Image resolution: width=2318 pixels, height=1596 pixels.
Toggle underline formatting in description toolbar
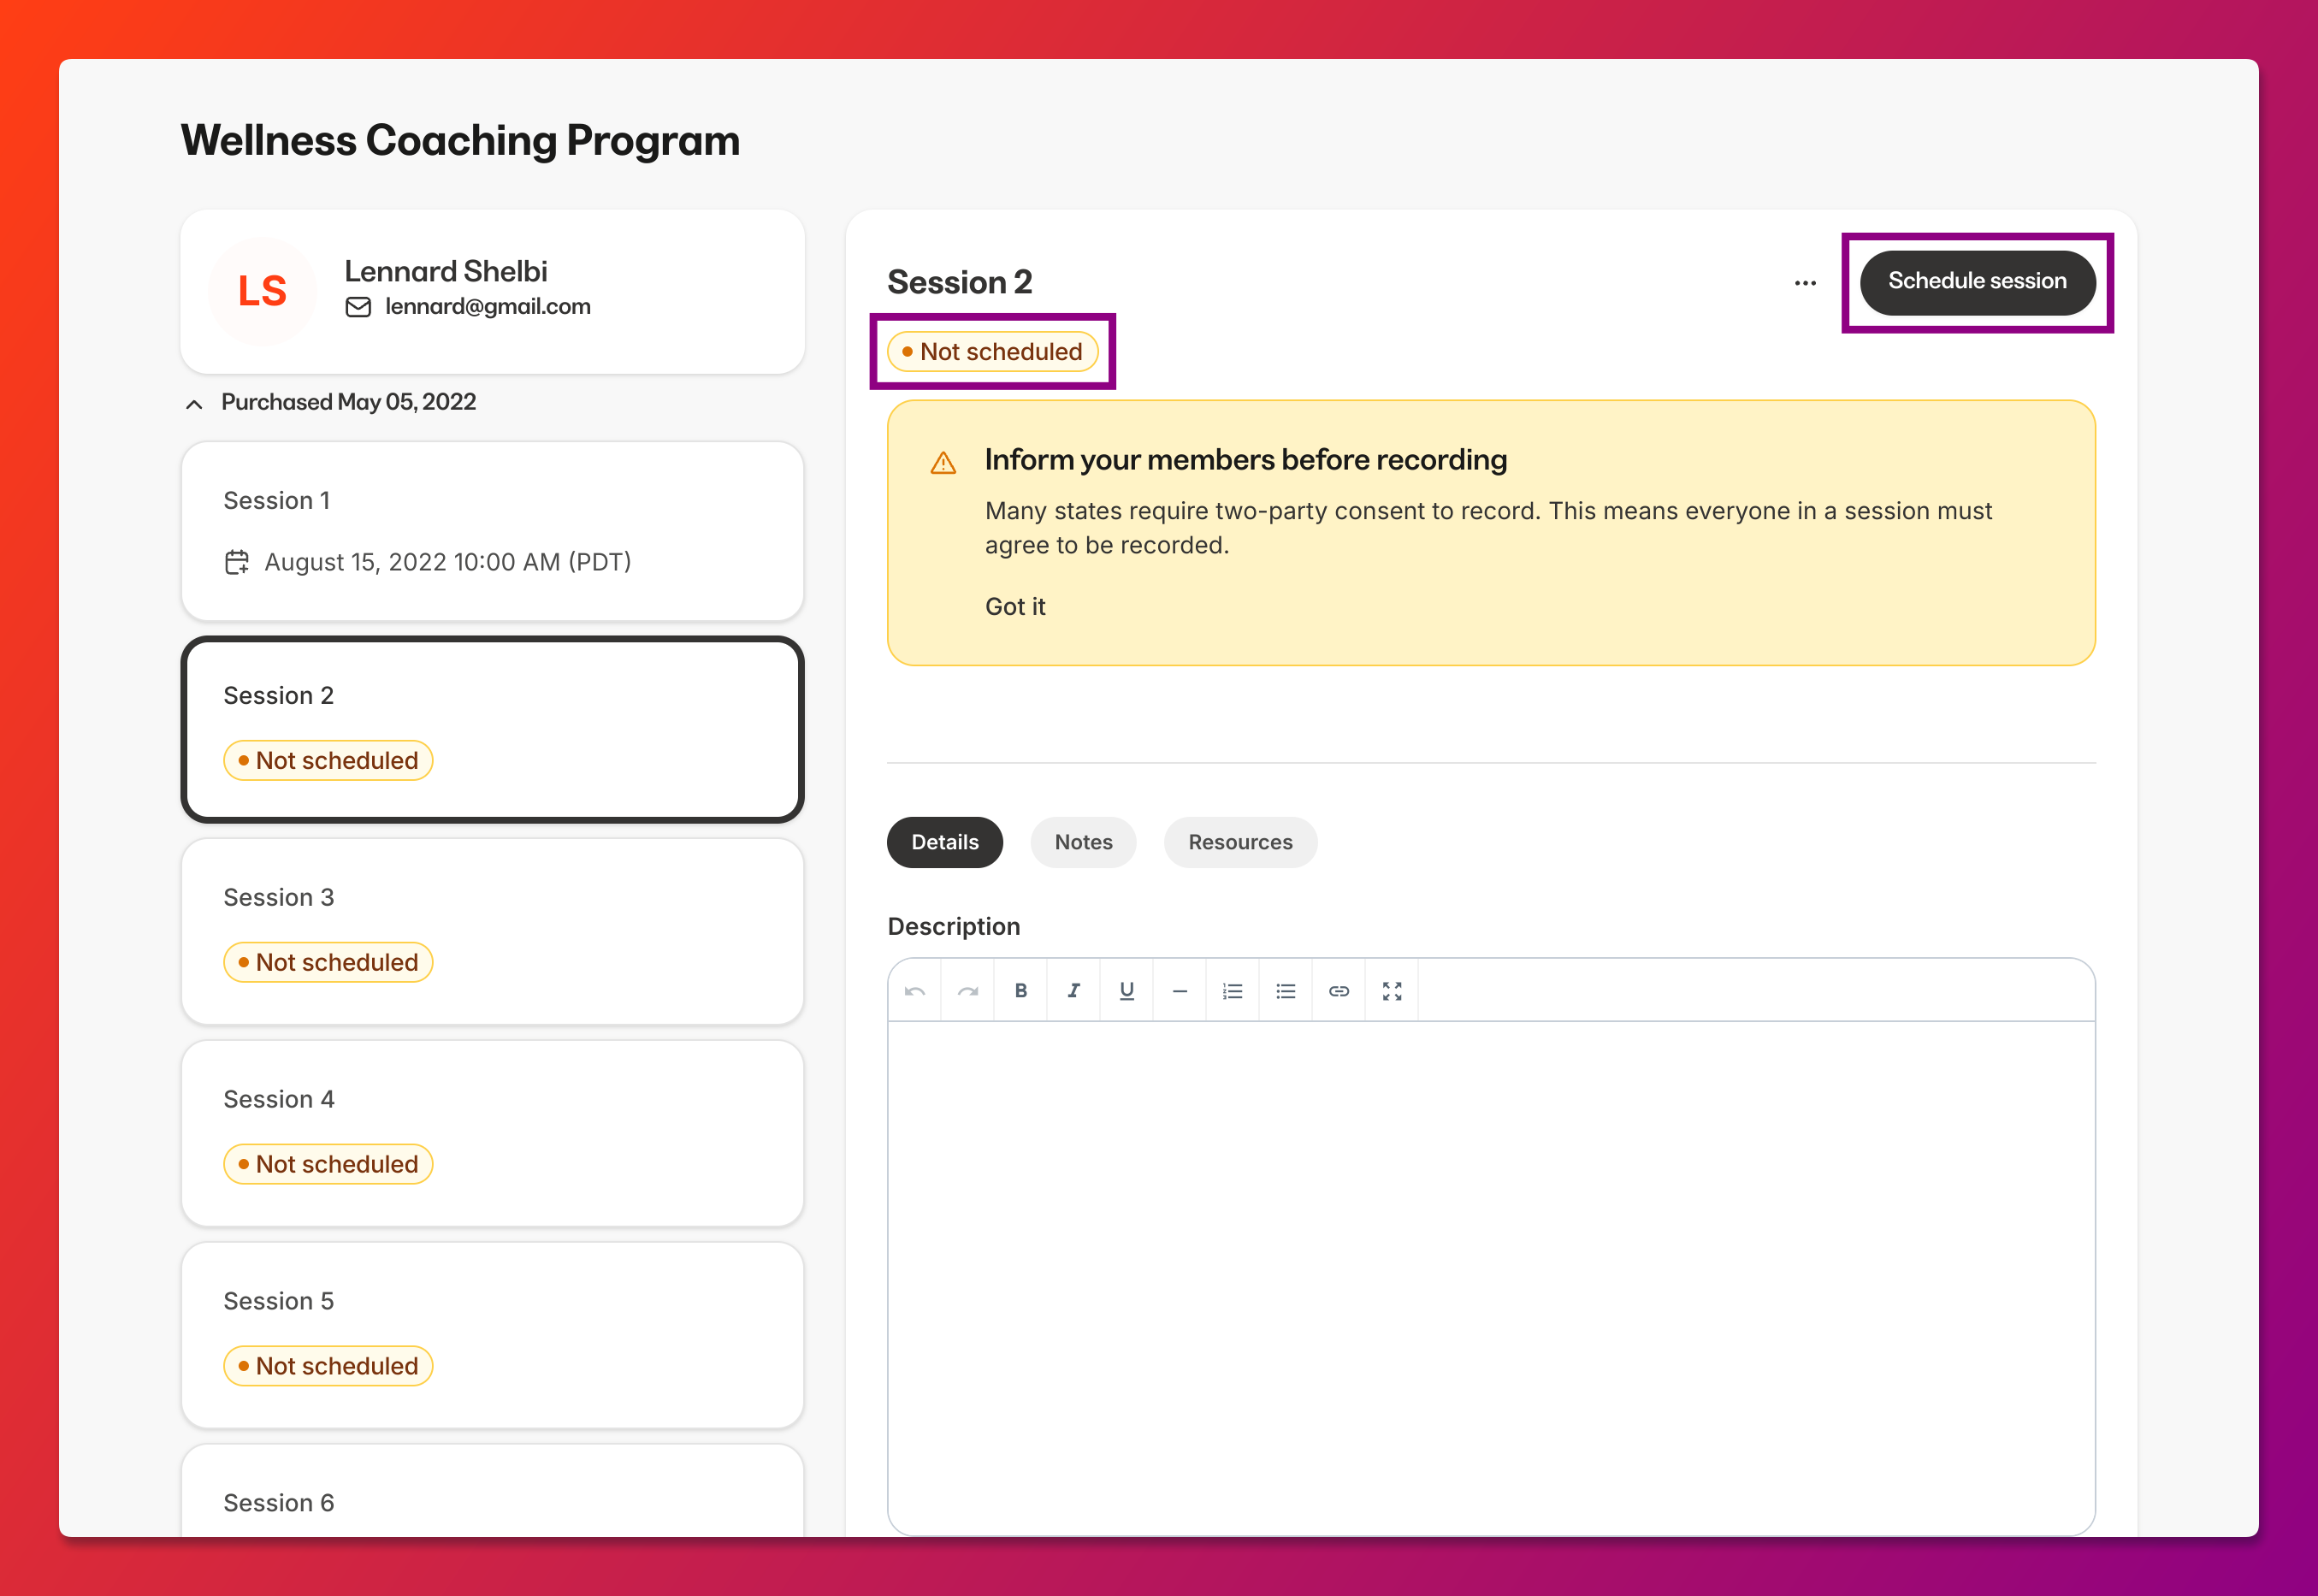[x=1127, y=991]
